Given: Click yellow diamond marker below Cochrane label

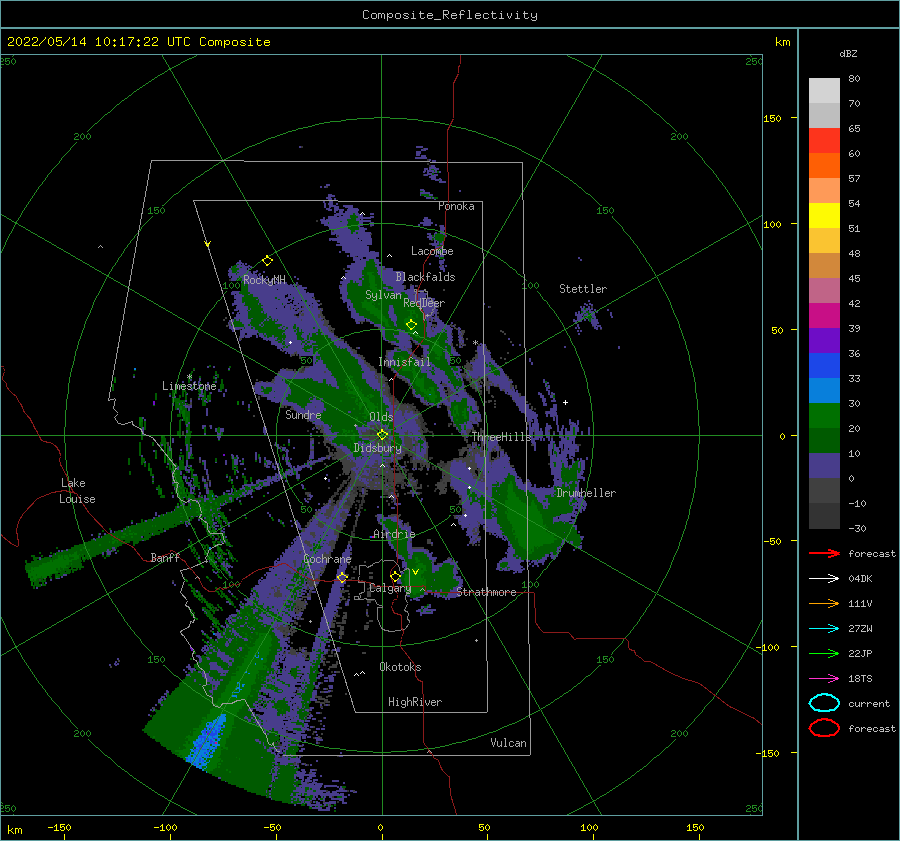Looking at the screenshot, I should click(x=342, y=577).
